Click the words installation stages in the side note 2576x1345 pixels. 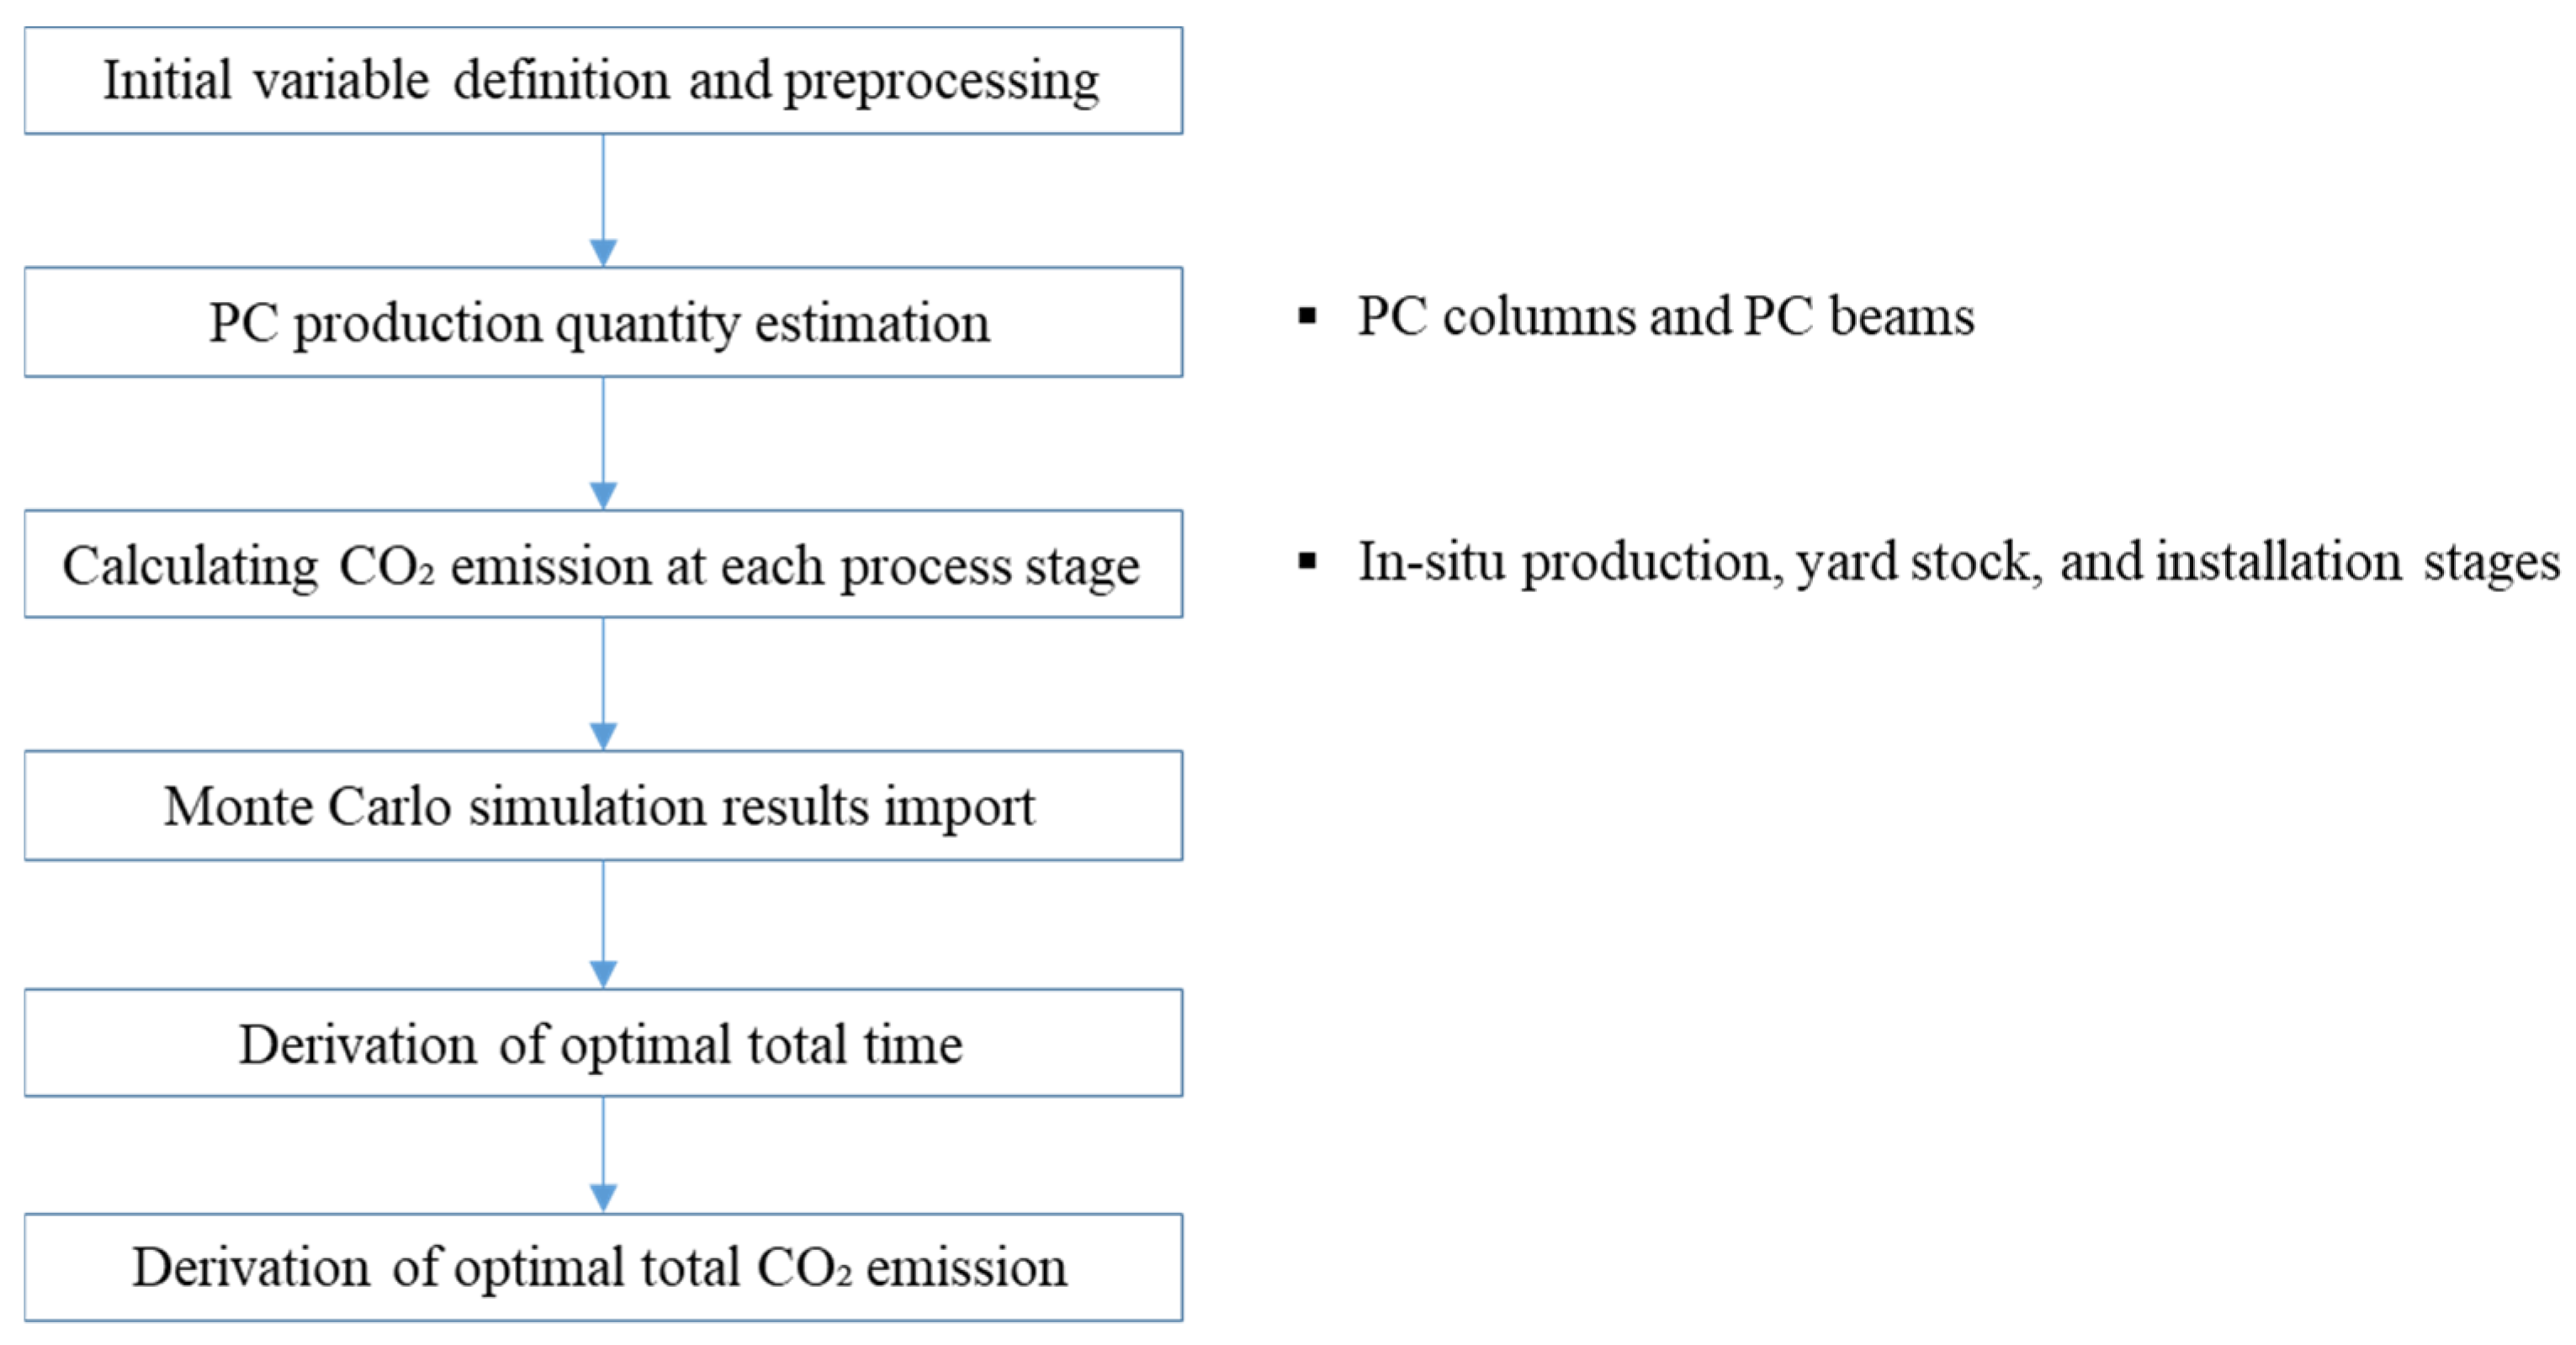2357,561
